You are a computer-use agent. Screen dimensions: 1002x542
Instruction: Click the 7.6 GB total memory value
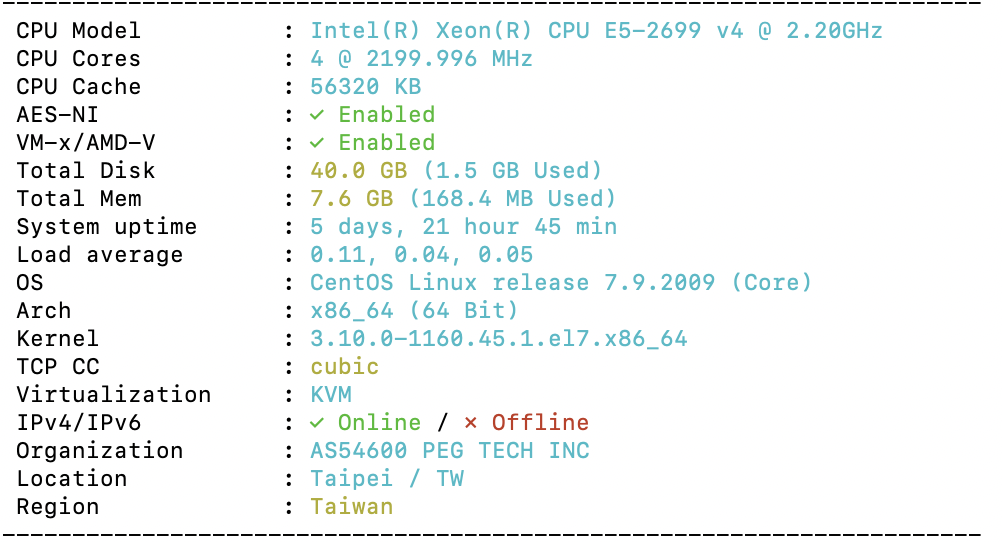coord(351,199)
